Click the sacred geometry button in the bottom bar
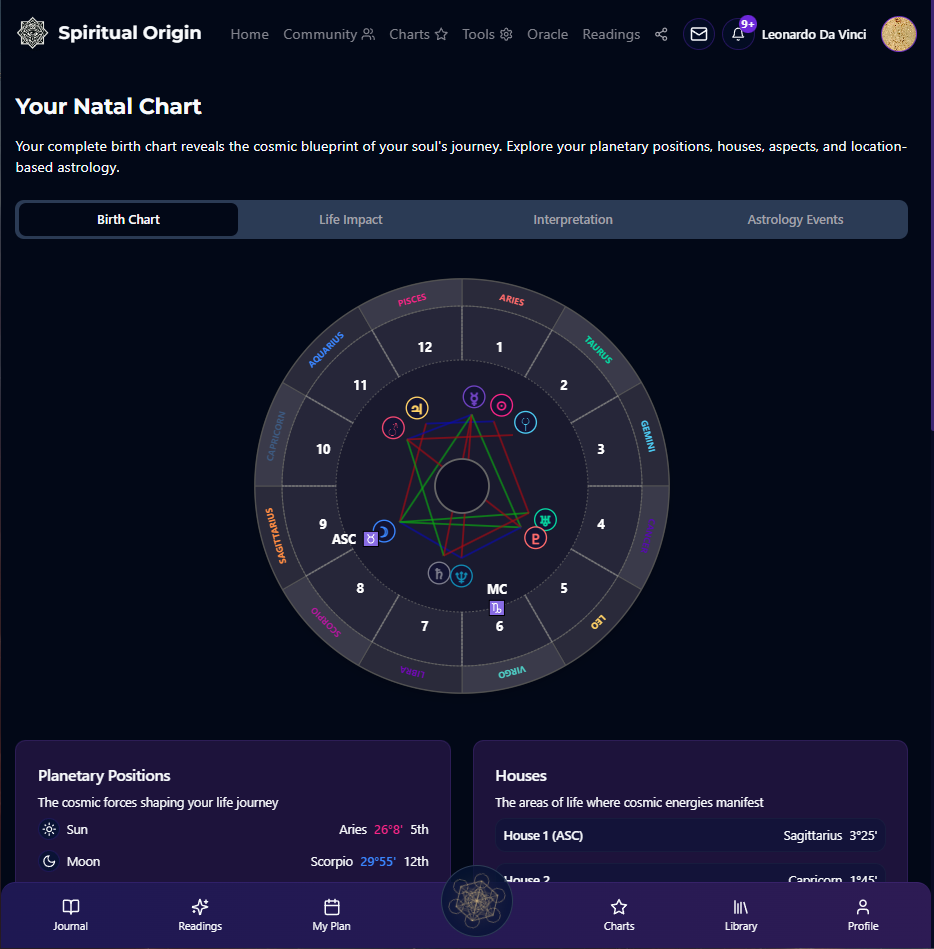The height and width of the screenshot is (949, 934). pos(477,901)
